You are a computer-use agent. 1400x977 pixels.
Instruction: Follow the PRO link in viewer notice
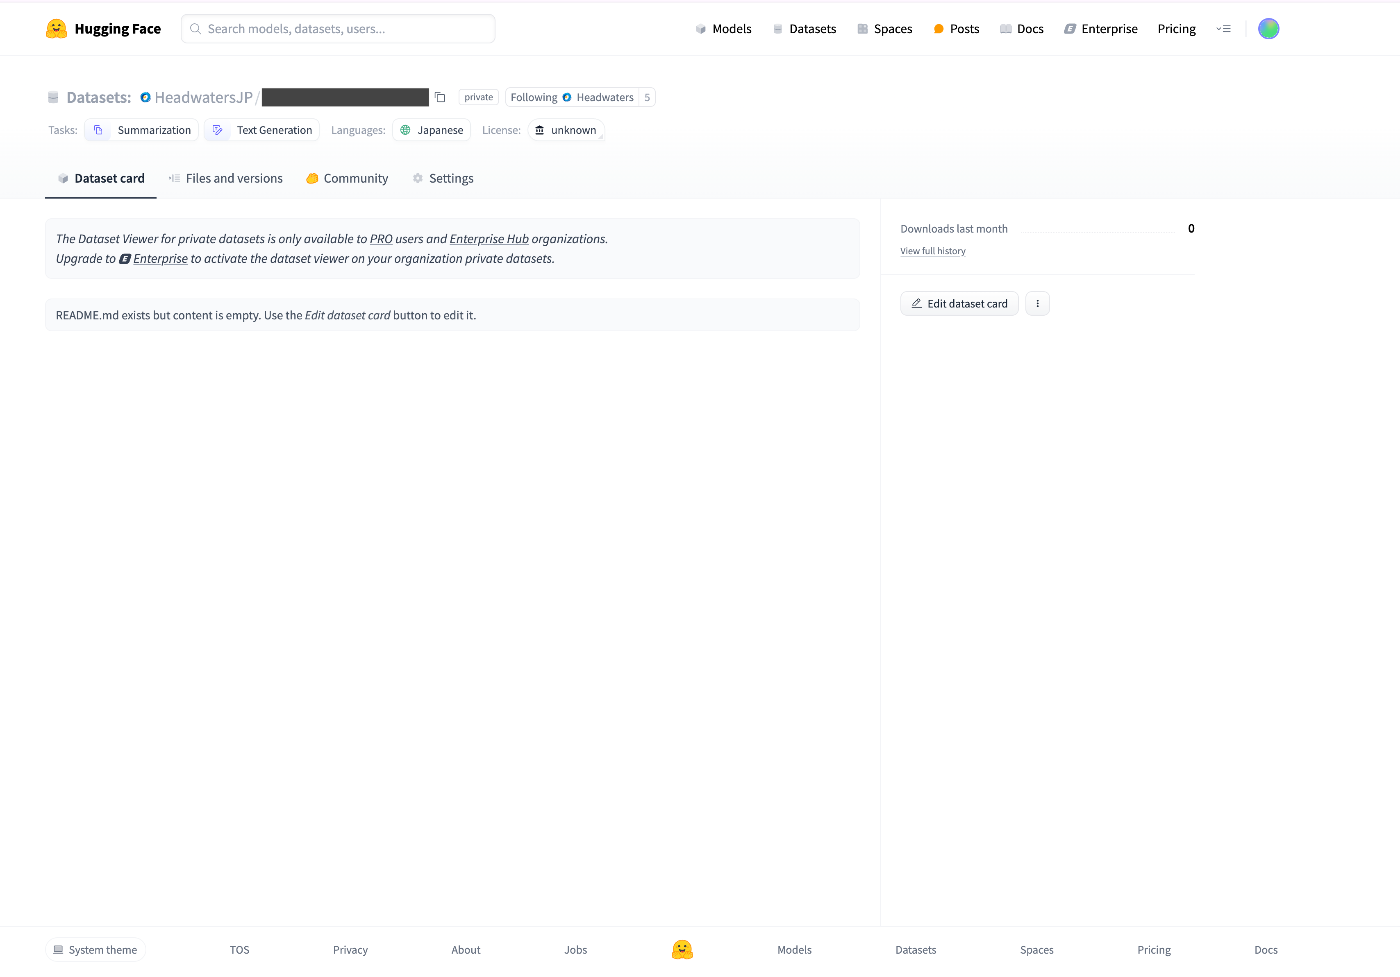(x=381, y=239)
